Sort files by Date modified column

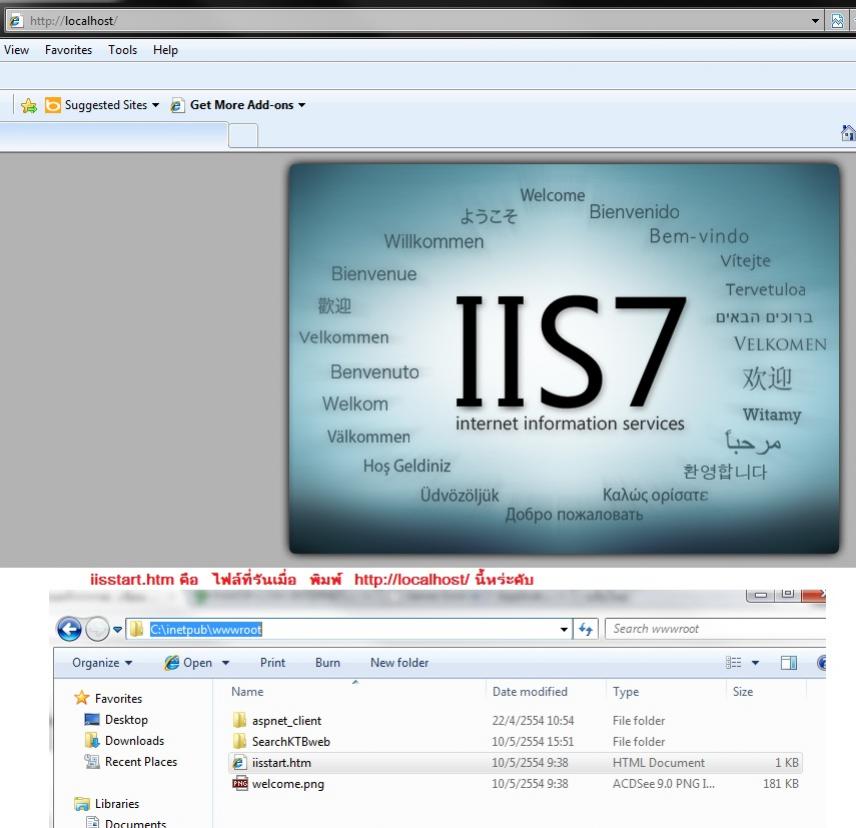tap(530, 692)
